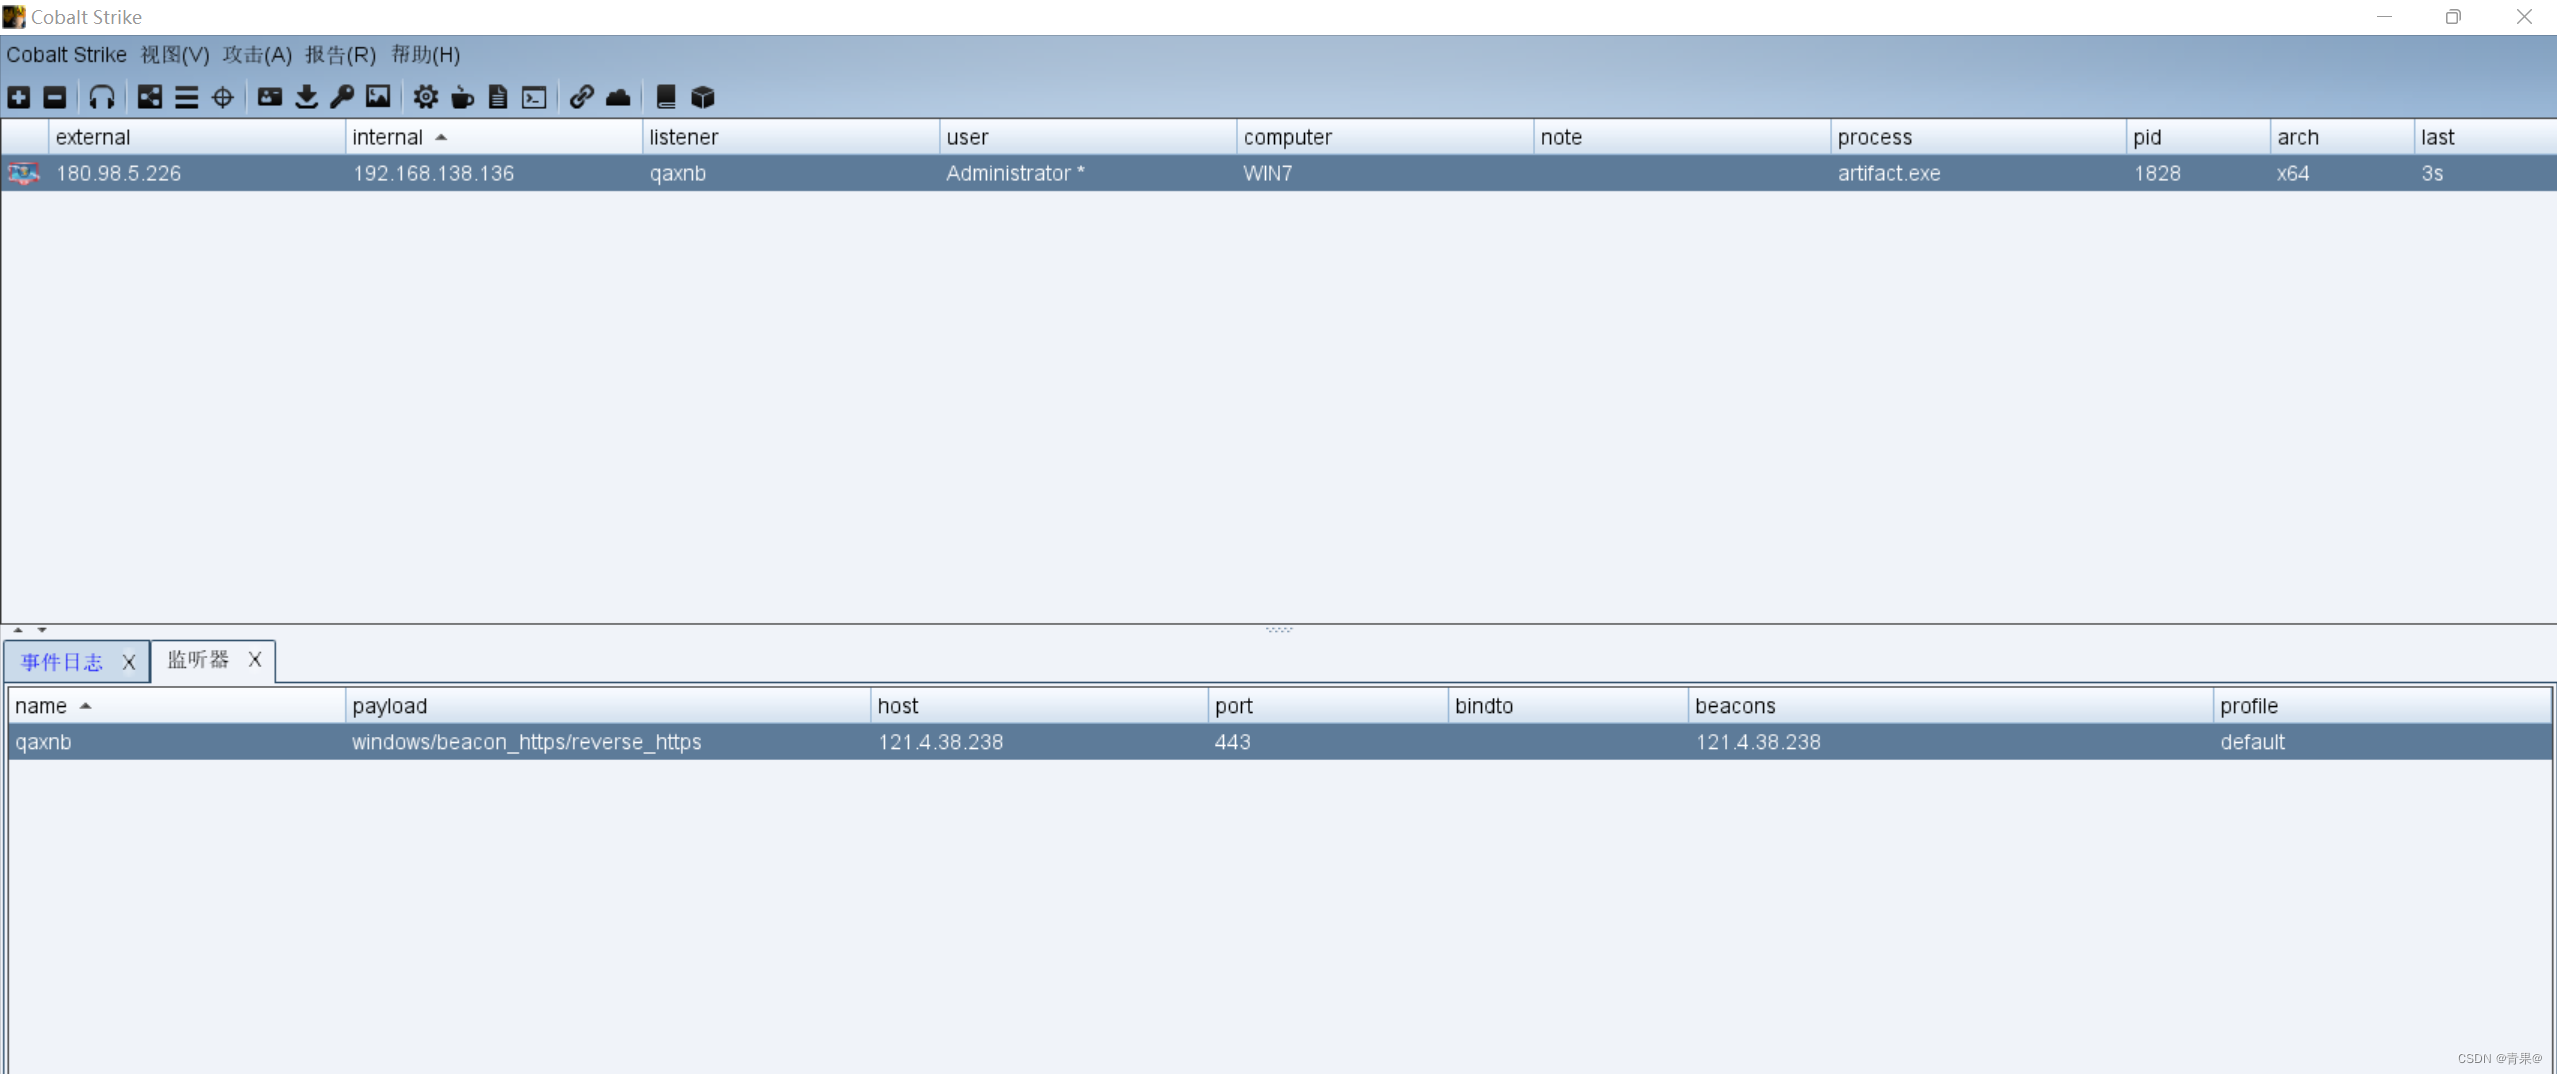The width and height of the screenshot is (2557, 1074).
Task: Sort sessions by the note column header
Action: tap(1682, 137)
